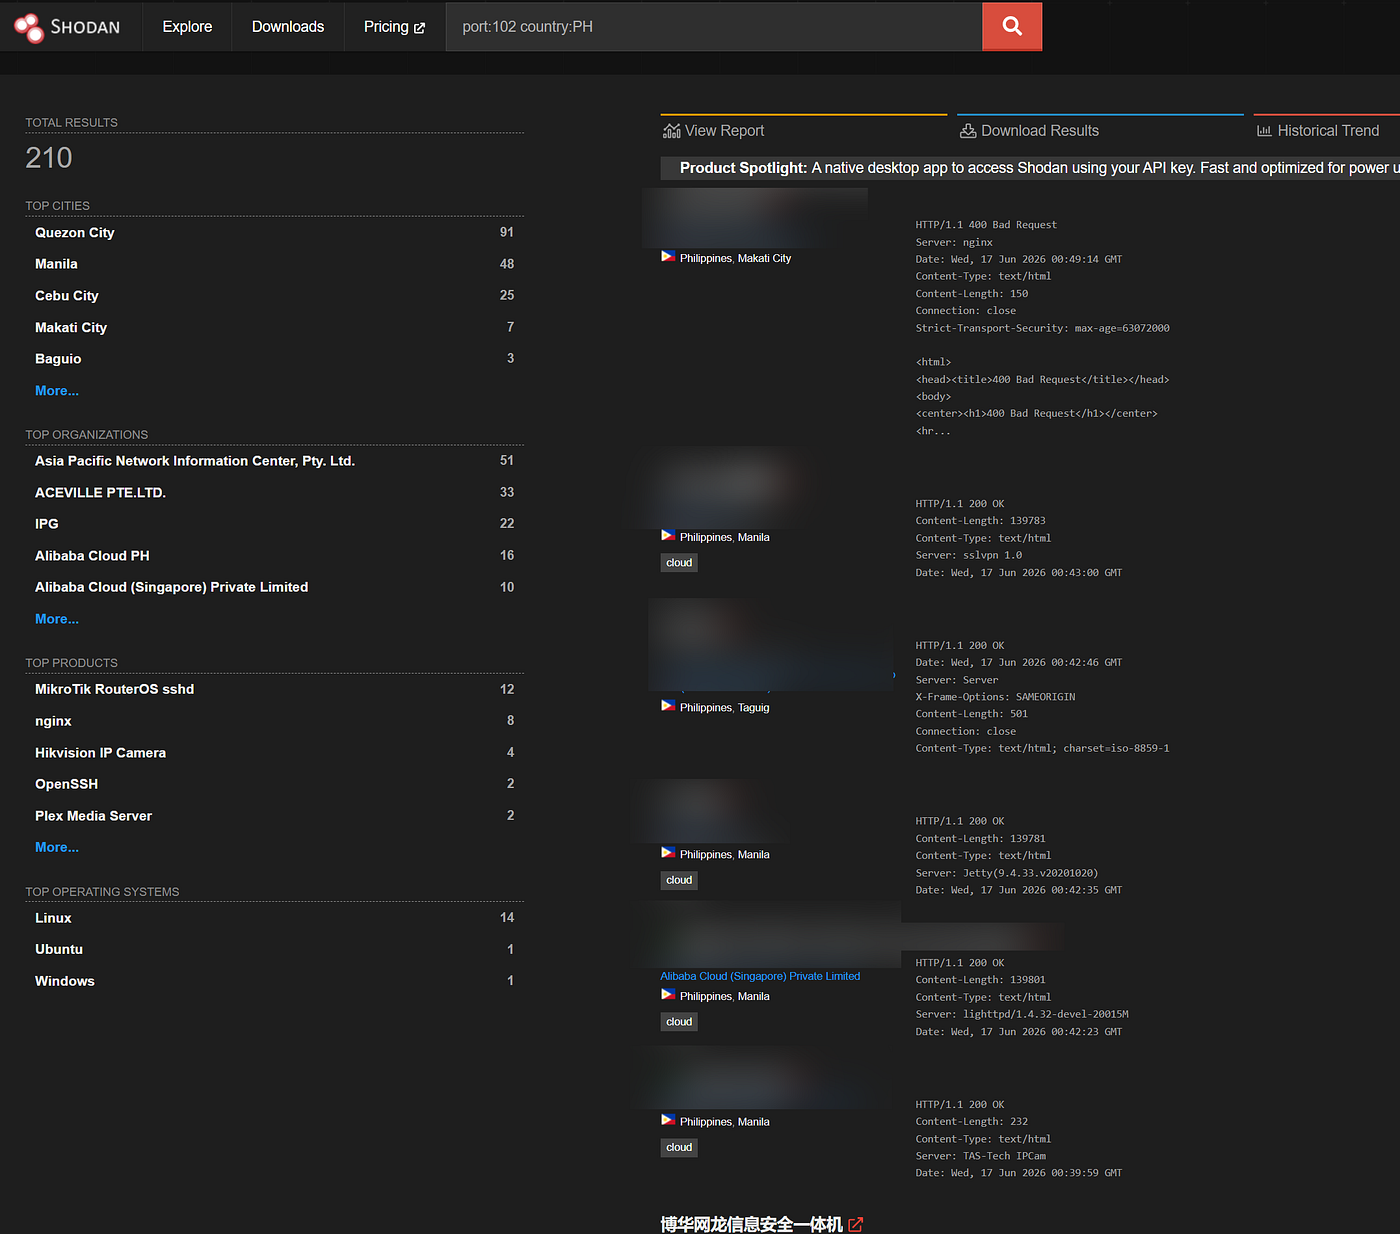Screen dimensions: 1400x1234
Task: Show more entries under Top Organizations
Action: [x=57, y=619]
